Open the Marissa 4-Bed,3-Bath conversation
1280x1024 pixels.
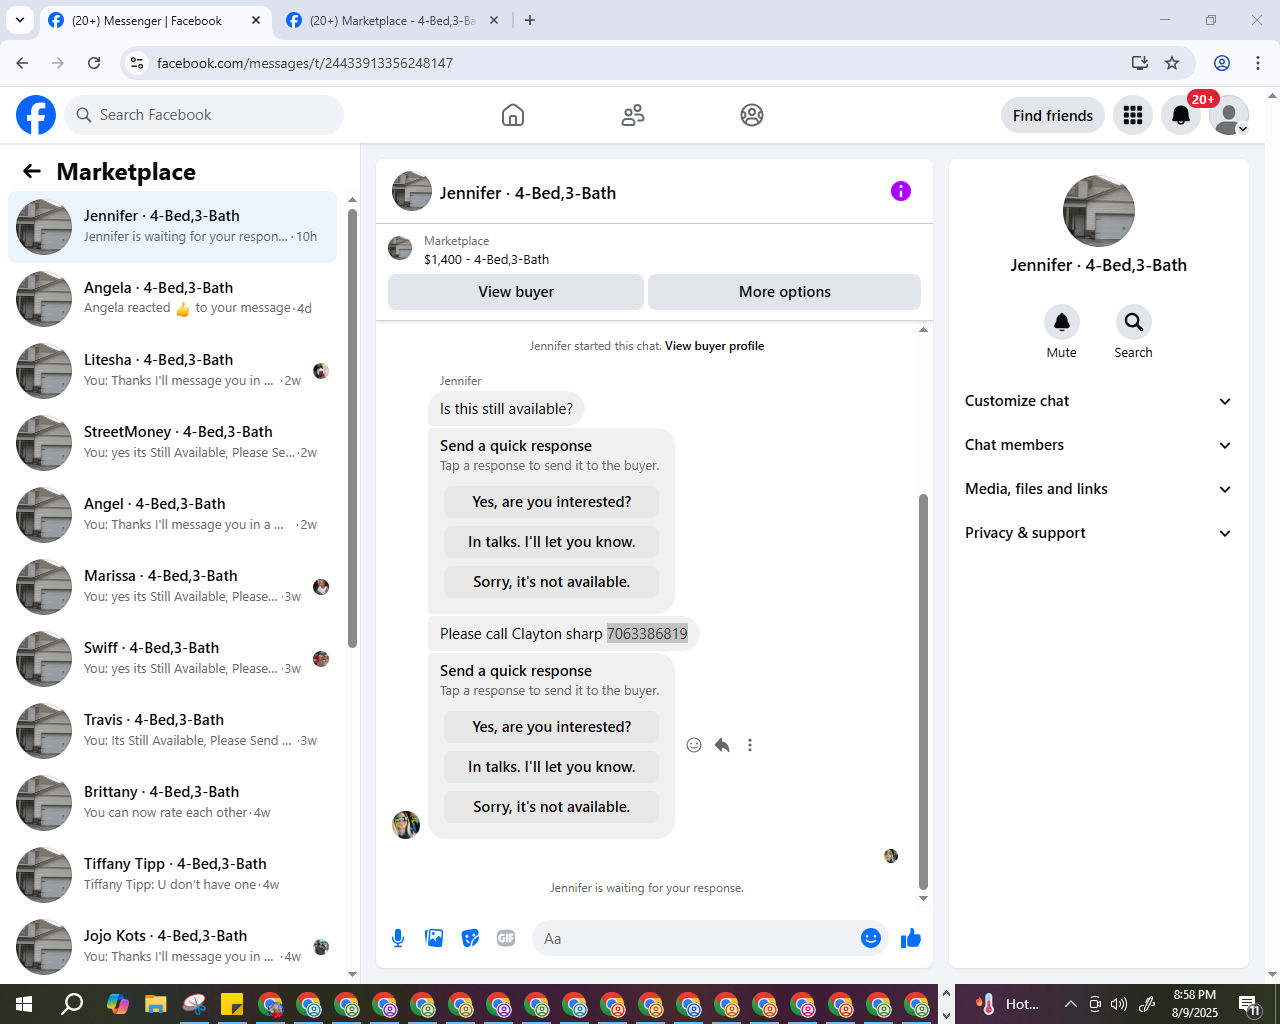point(172,587)
